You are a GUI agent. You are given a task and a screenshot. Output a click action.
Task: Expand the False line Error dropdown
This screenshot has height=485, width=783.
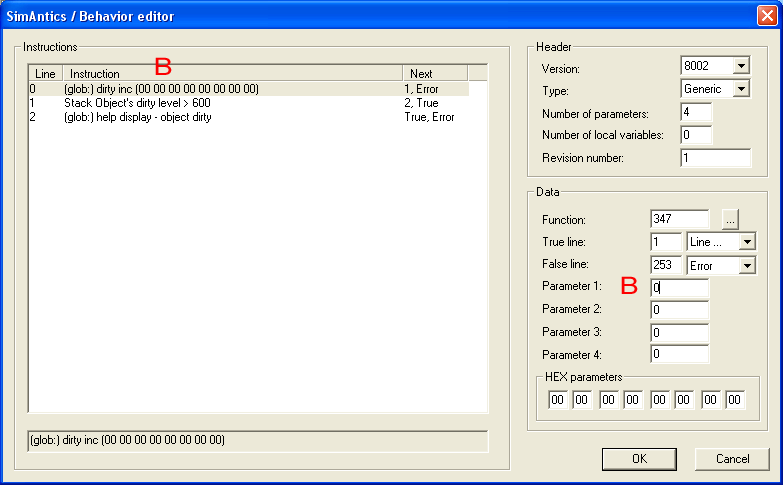747,266
